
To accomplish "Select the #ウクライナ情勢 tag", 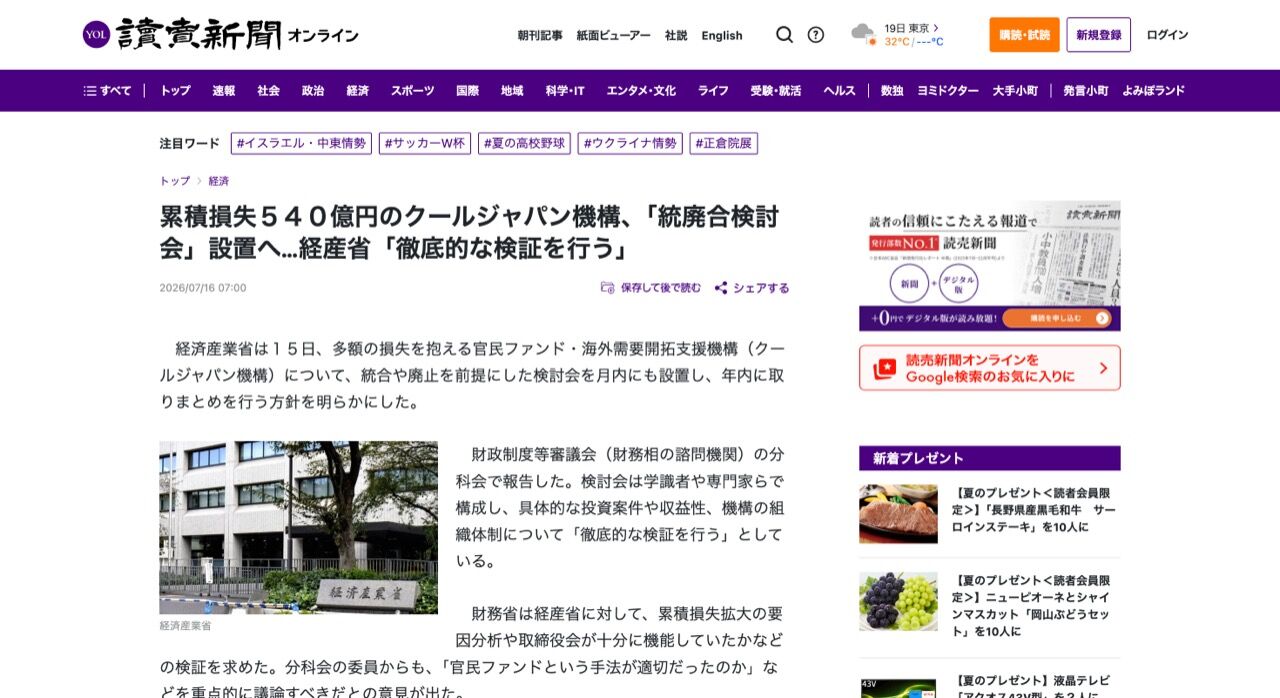I will (630, 143).
